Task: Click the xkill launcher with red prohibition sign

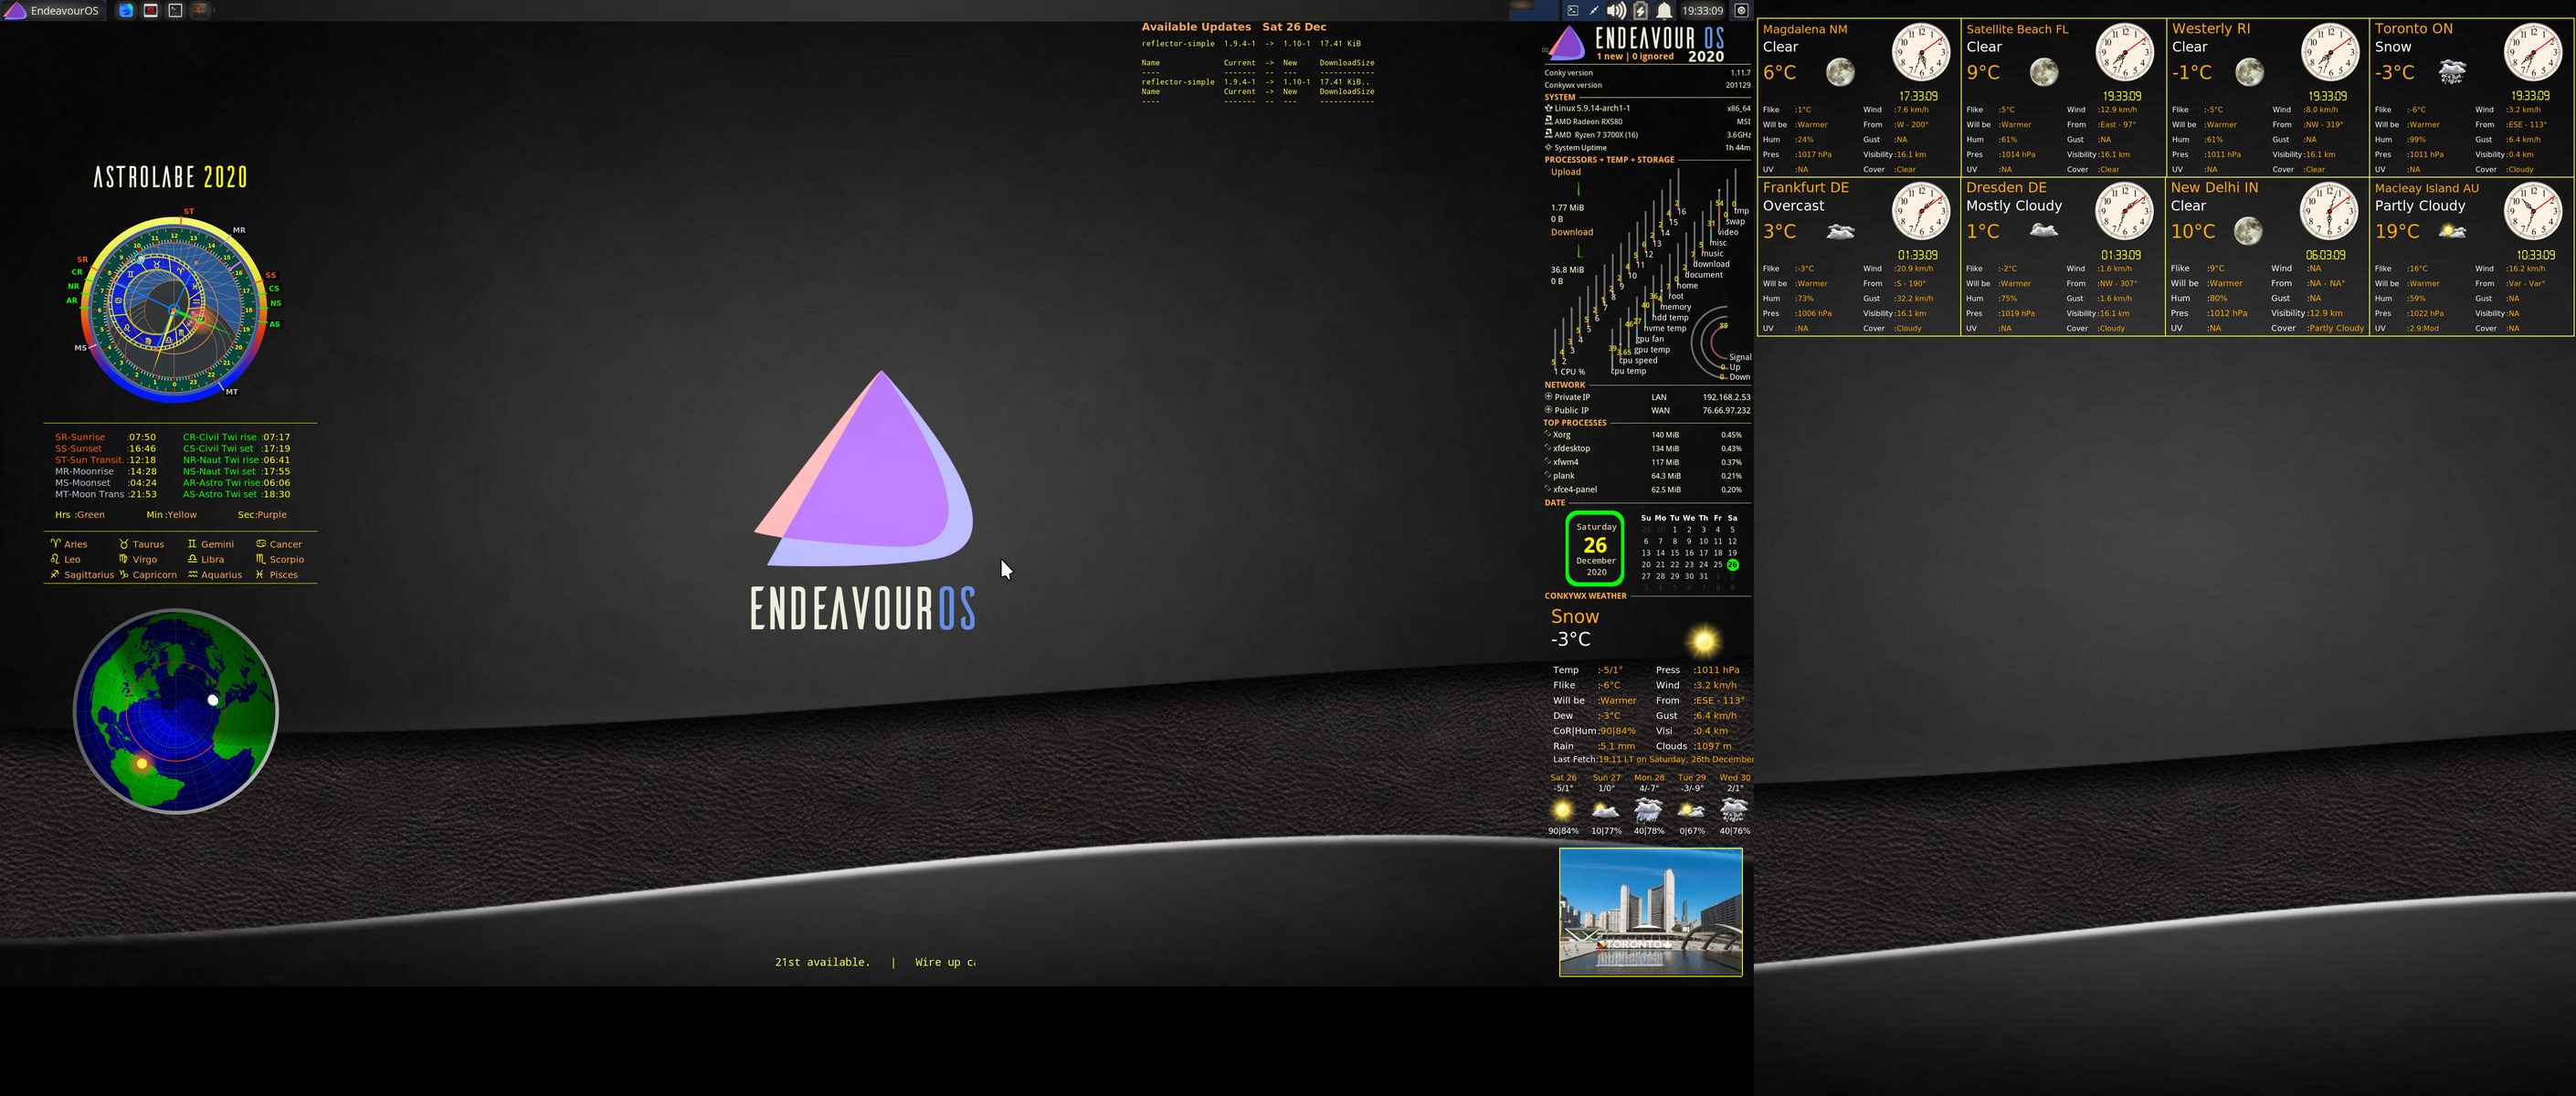Action: pyautogui.click(x=151, y=11)
